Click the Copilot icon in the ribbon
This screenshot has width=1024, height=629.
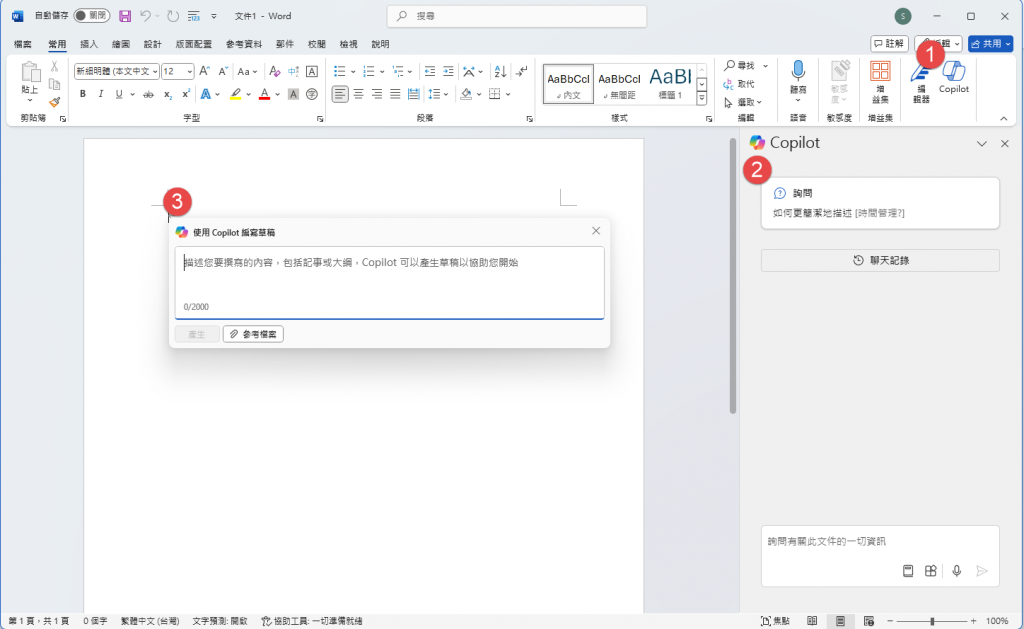[953, 77]
